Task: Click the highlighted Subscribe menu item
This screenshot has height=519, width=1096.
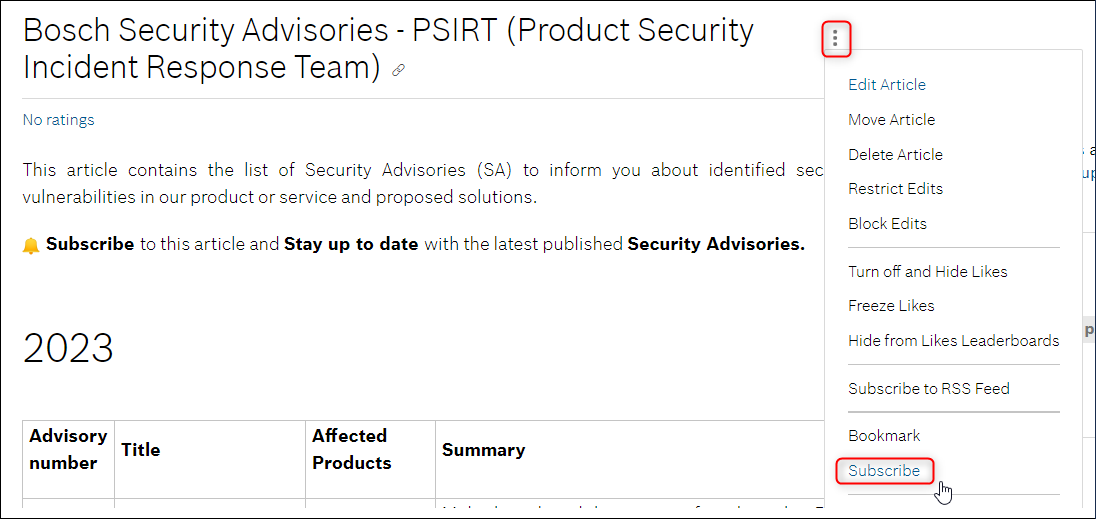Action: 884,471
